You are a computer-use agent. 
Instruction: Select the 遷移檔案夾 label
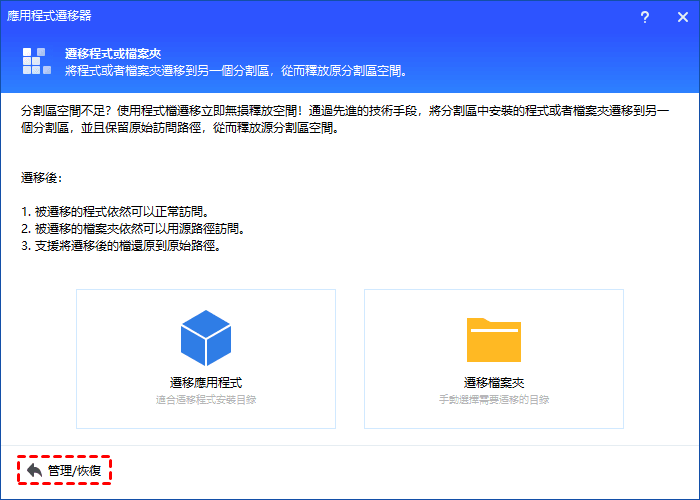494,383
